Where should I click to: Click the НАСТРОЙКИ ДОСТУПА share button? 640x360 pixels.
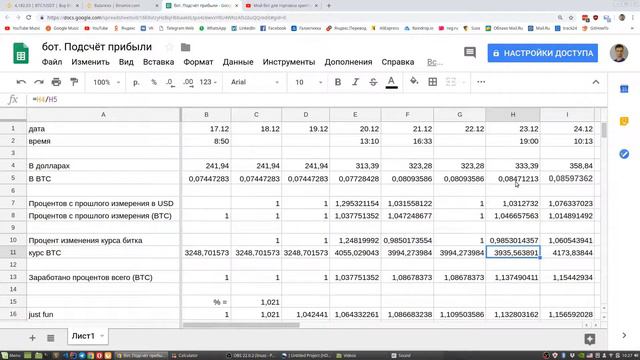click(542, 53)
